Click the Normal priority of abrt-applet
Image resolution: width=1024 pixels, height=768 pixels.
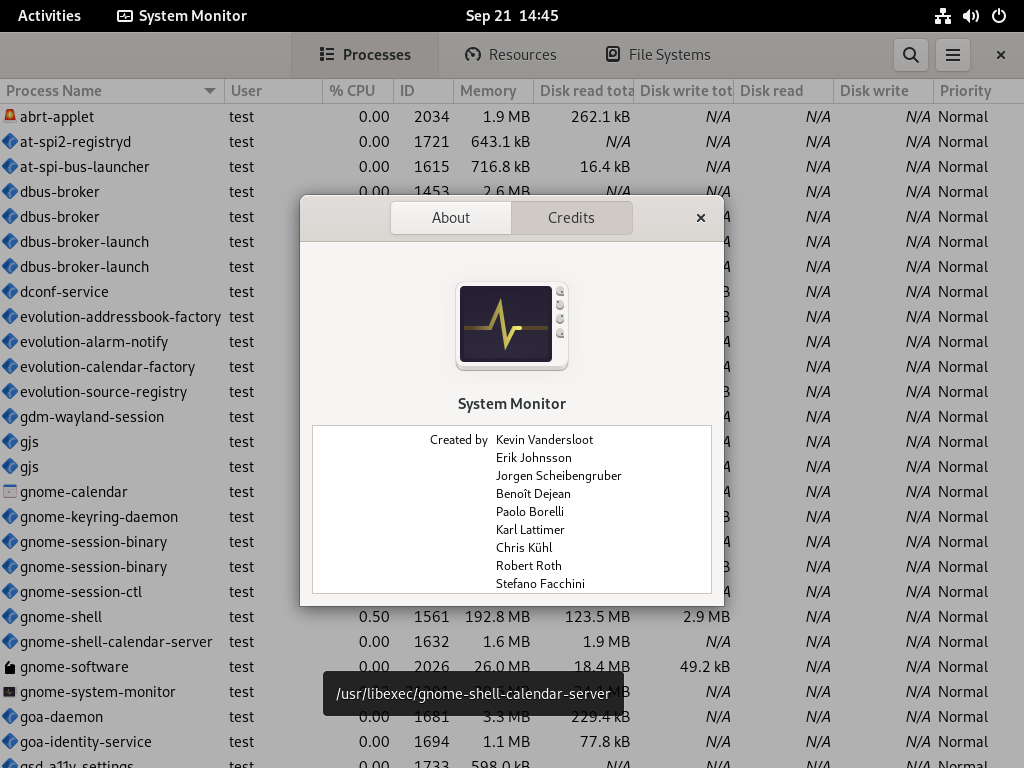pos(963,116)
